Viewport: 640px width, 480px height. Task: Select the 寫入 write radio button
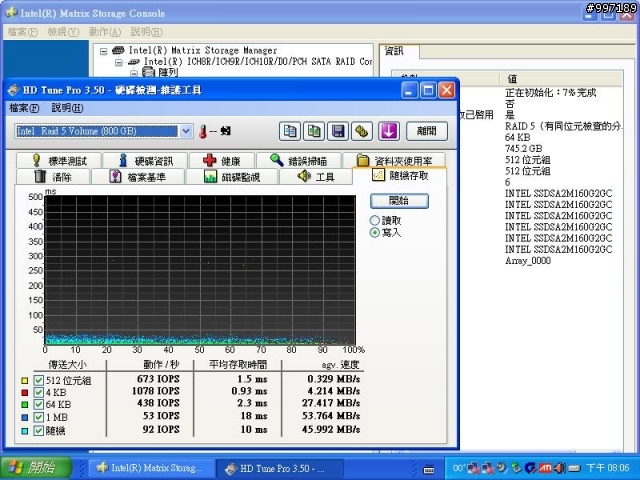tap(374, 233)
